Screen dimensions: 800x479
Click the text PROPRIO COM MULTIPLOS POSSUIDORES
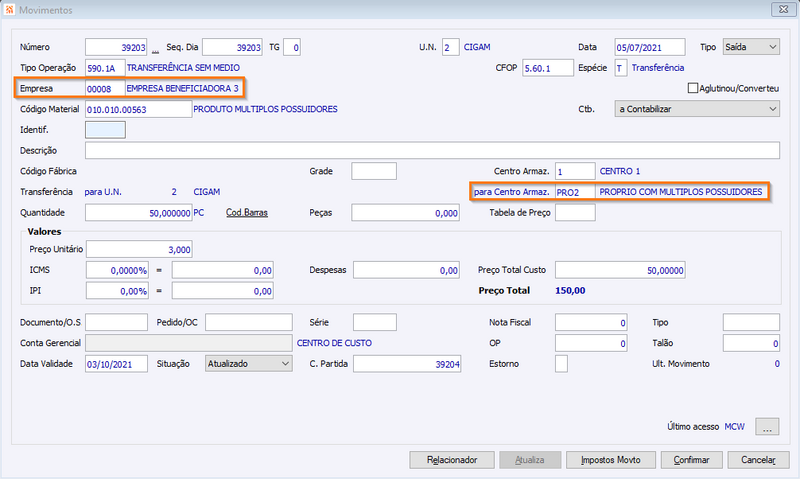click(681, 192)
